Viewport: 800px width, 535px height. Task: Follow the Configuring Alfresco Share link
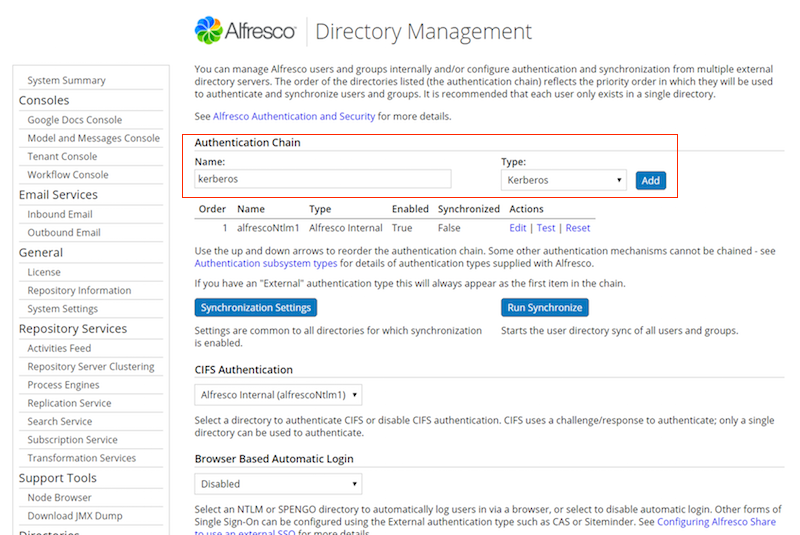tap(716, 522)
